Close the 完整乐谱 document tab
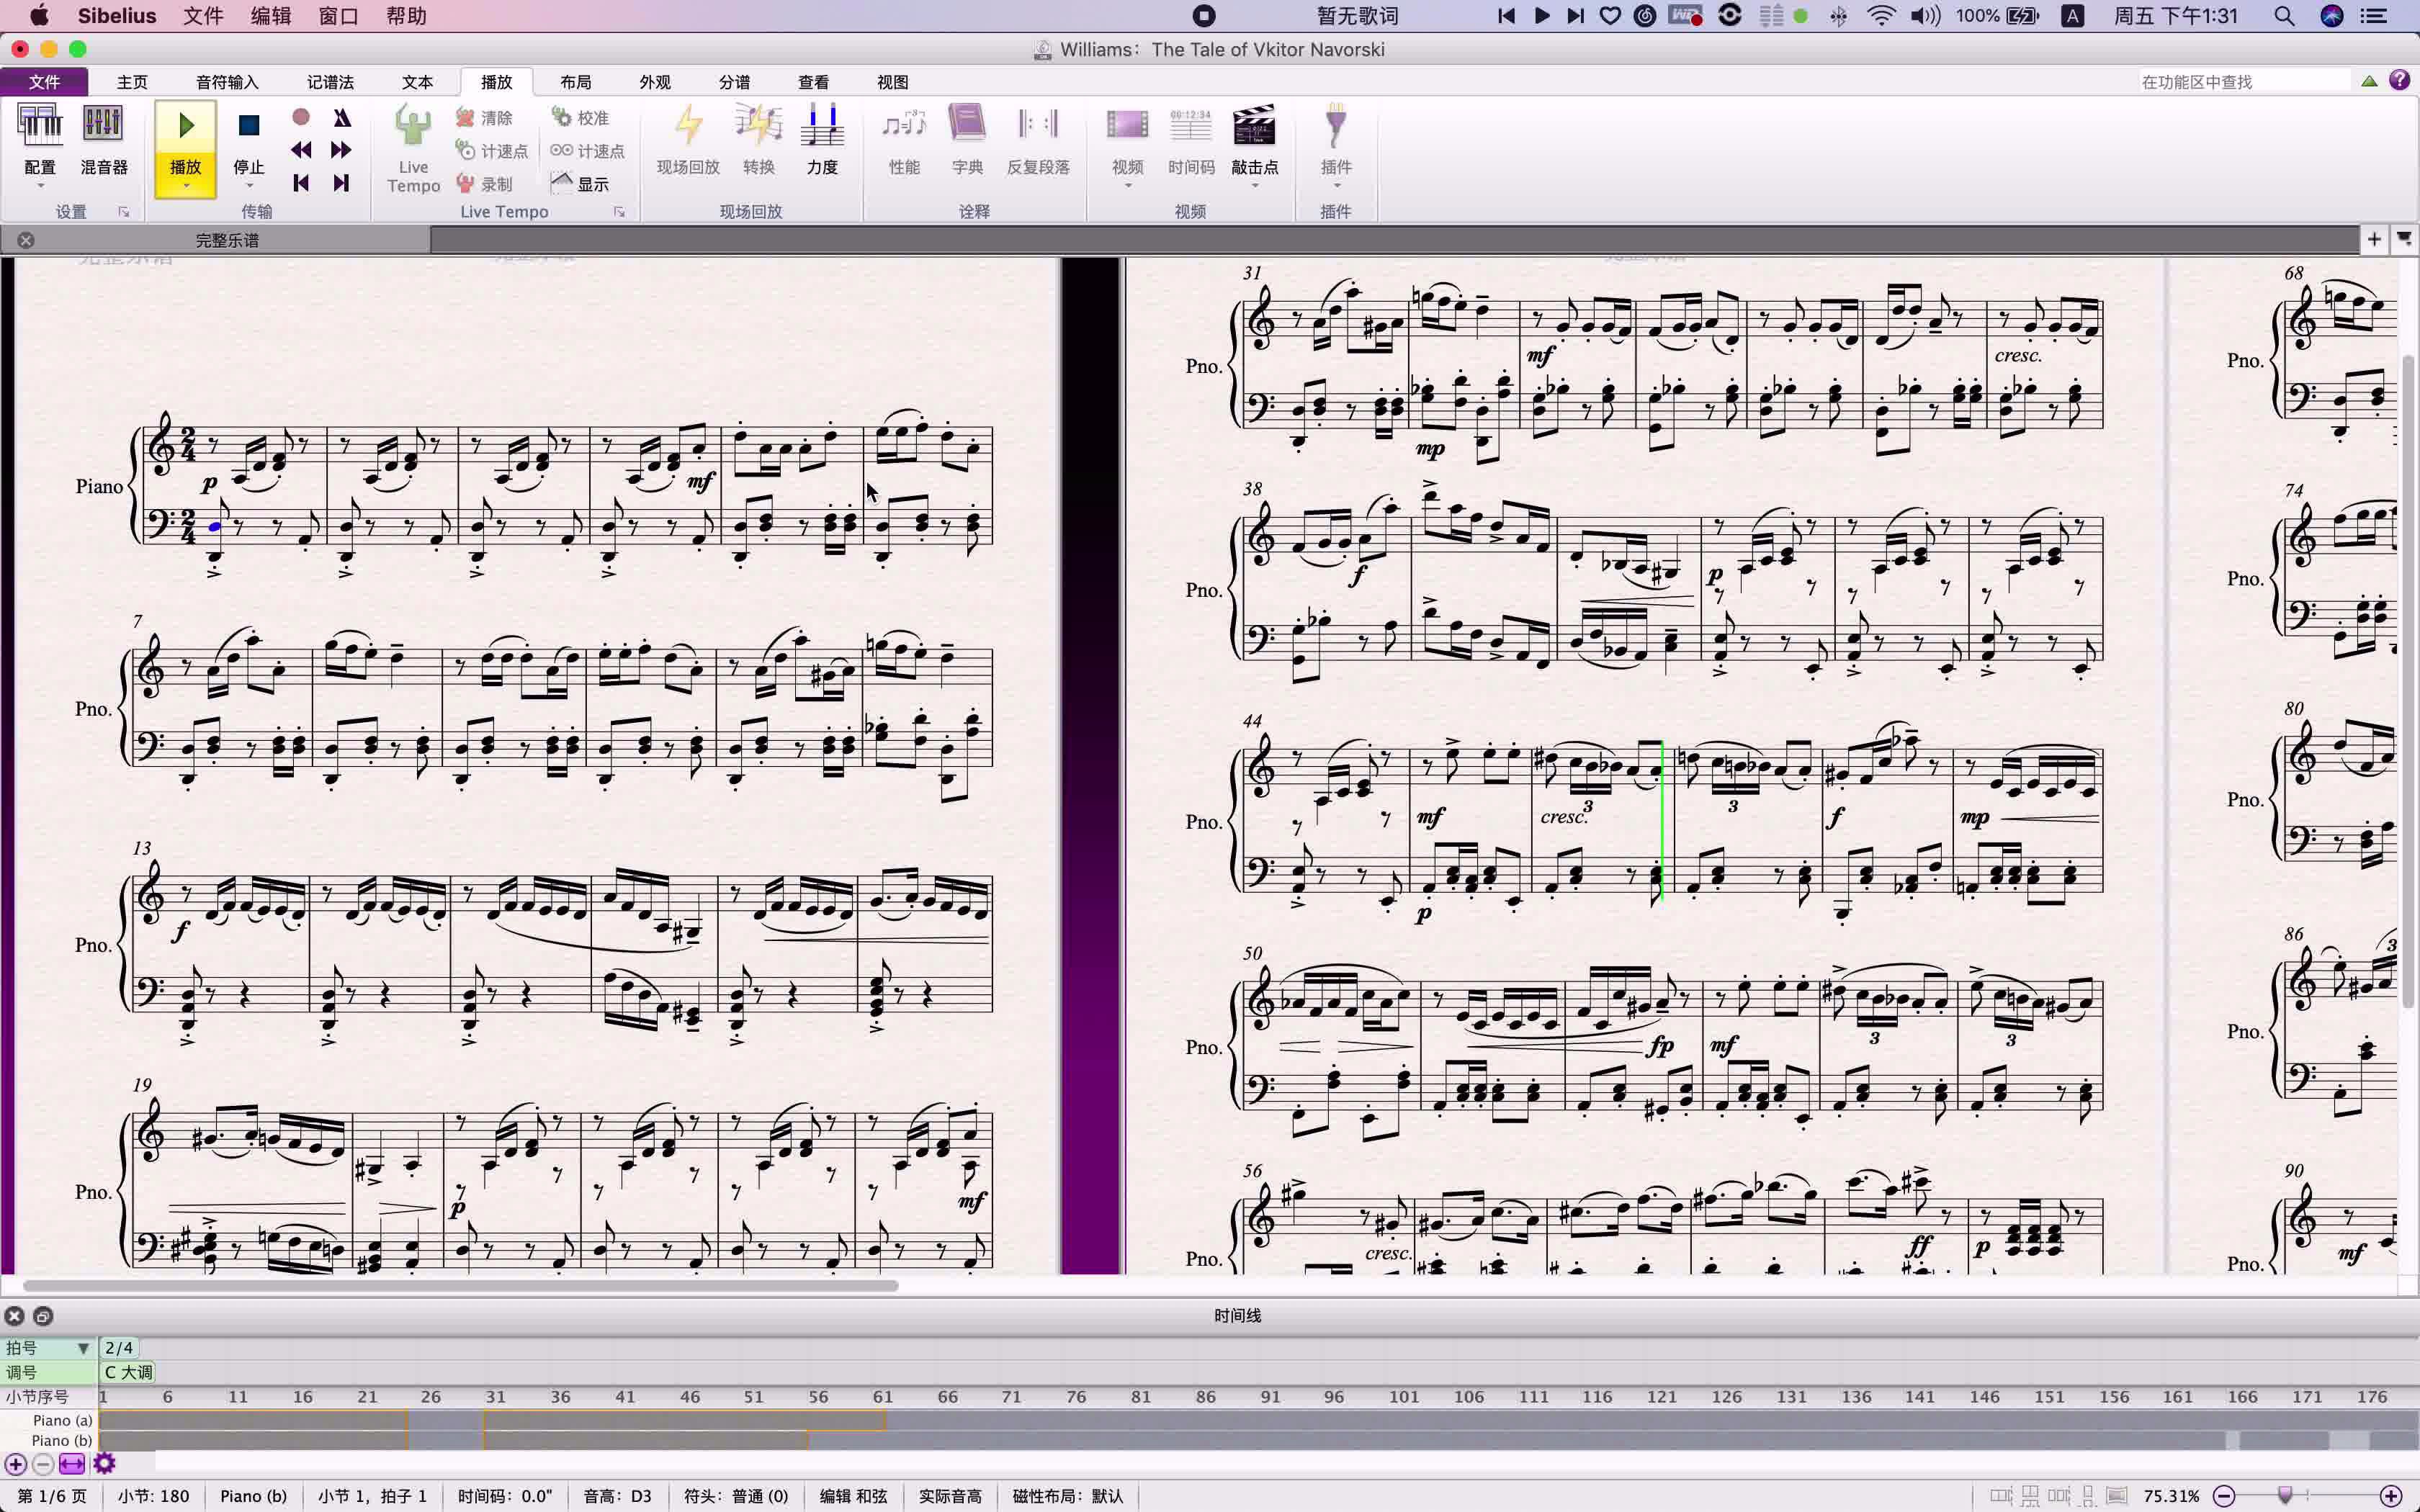This screenshot has width=2420, height=1512. pyautogui.click(x=26, y=240)
